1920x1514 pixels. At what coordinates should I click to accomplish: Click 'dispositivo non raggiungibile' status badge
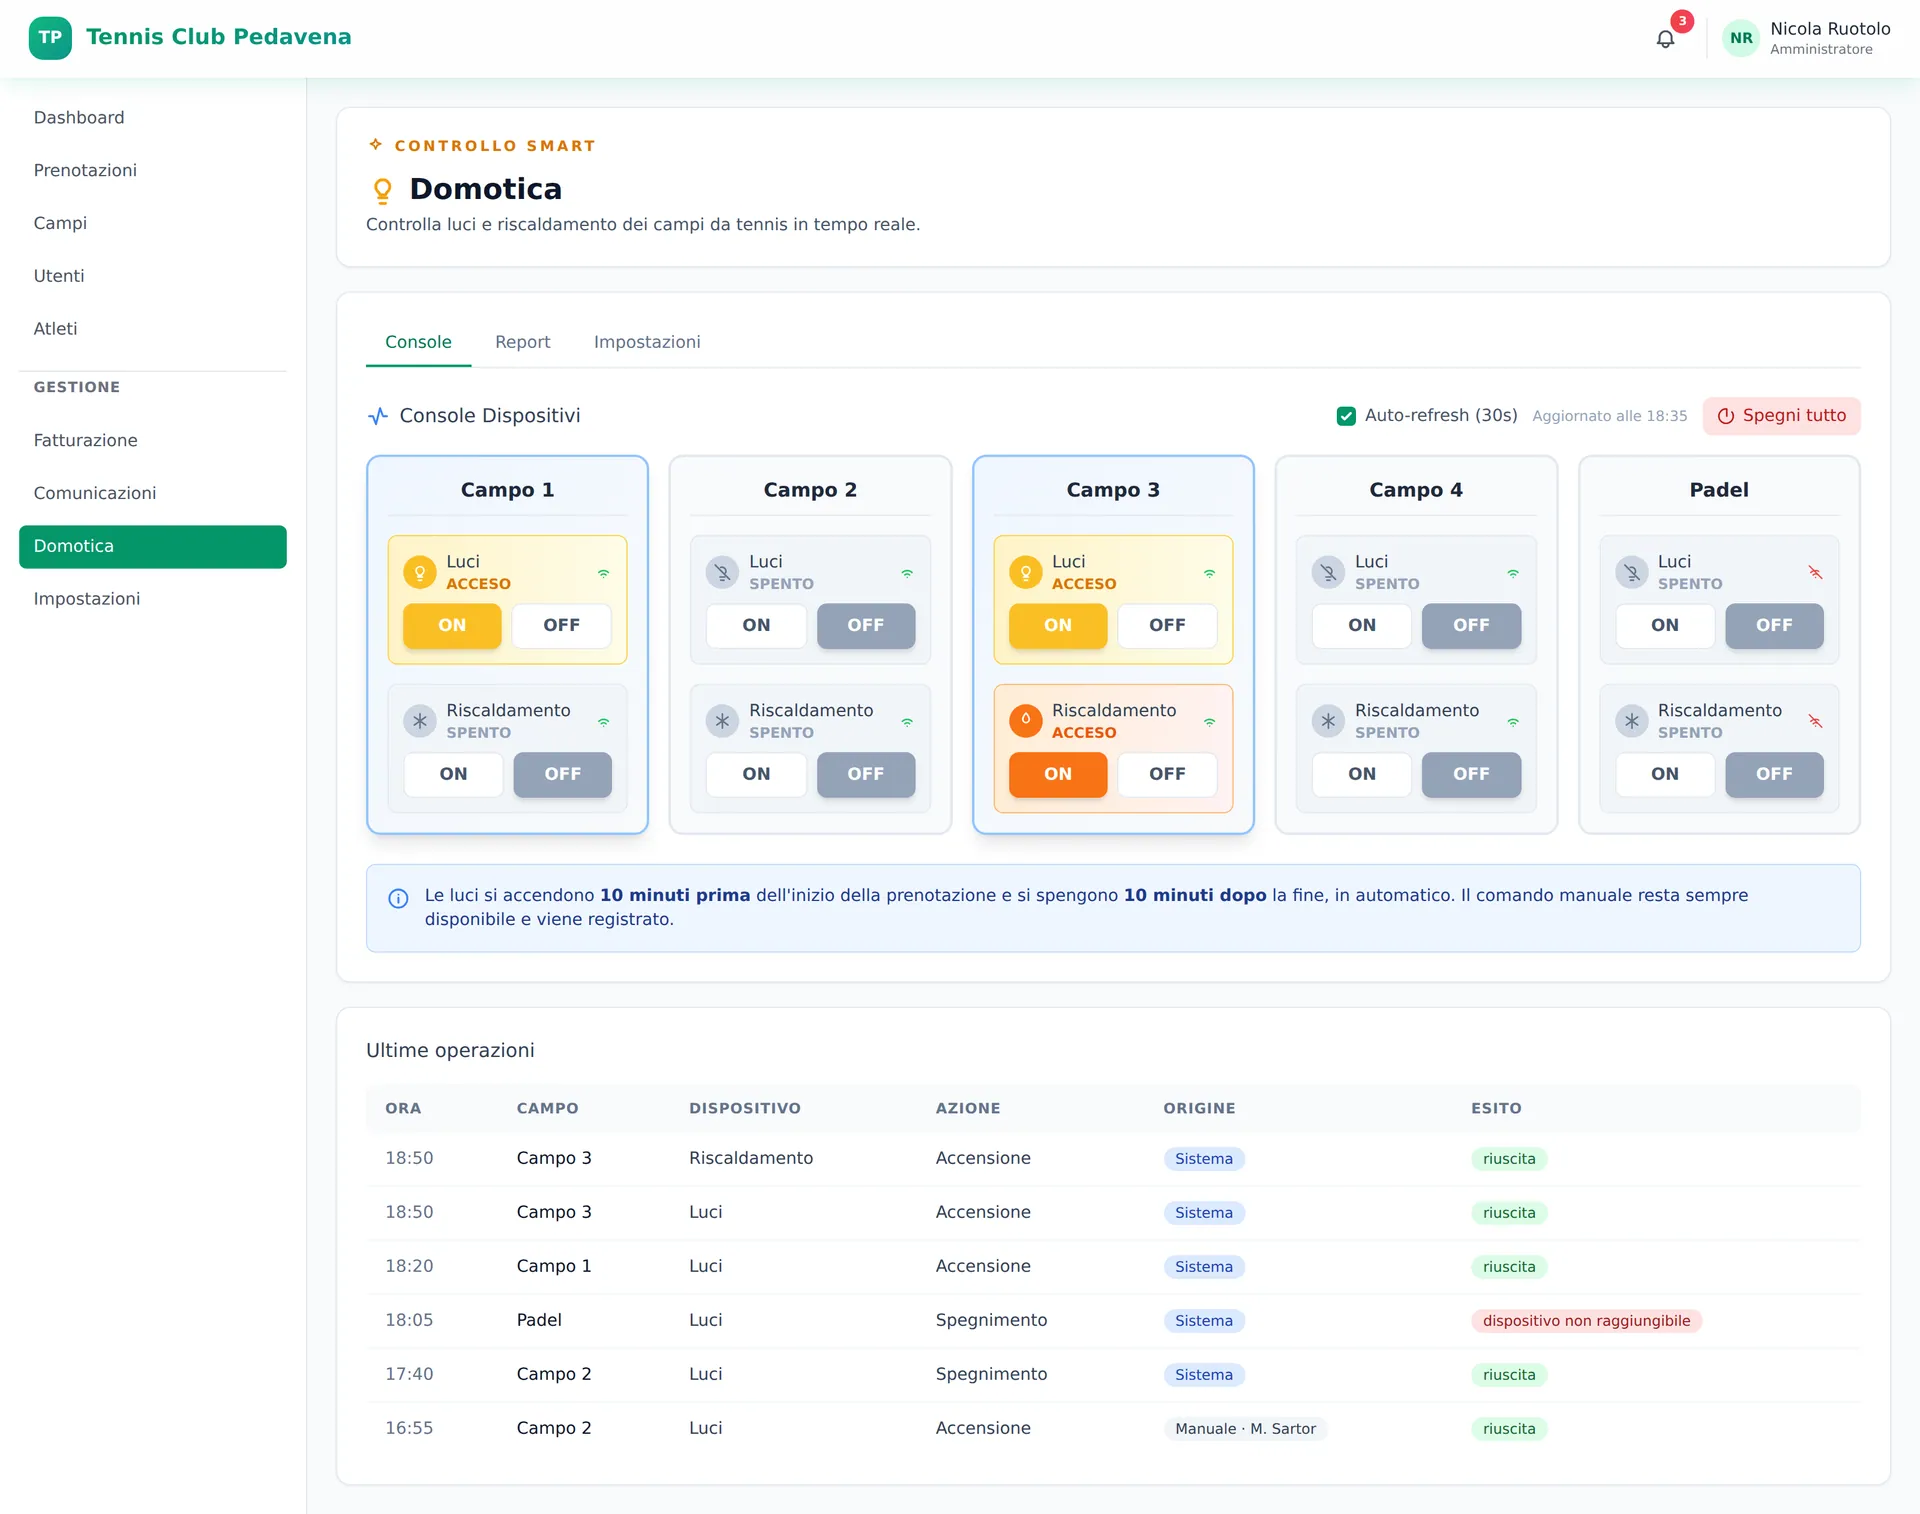click(1586, 1321)
